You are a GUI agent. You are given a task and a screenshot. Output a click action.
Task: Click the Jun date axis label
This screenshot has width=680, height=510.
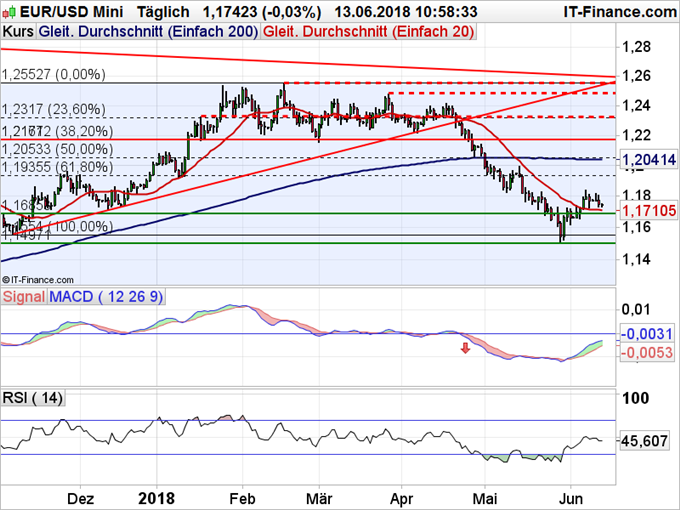[570, 499]
